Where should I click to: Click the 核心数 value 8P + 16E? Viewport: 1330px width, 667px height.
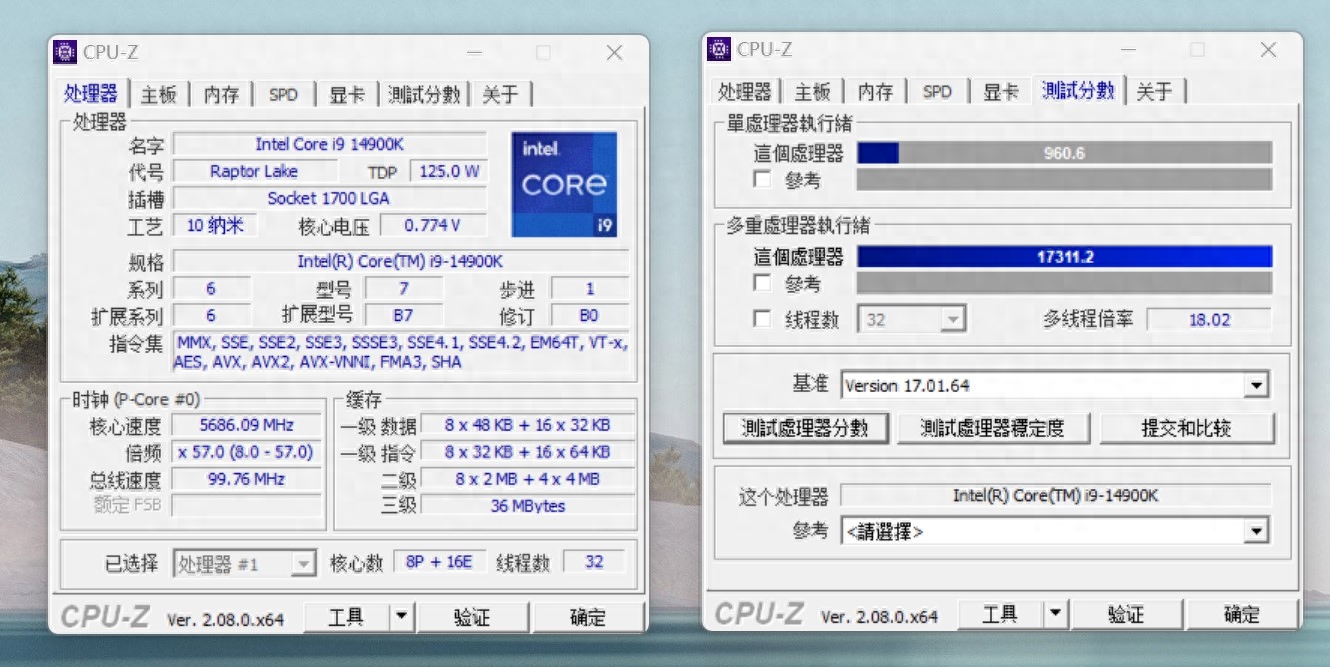(439, 562)
